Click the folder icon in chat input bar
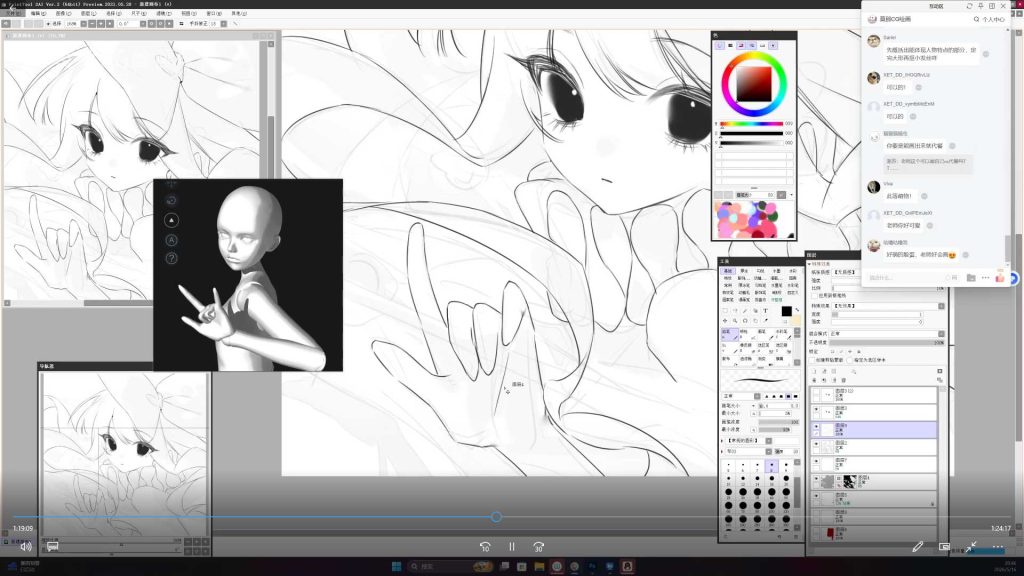This screenshot has height=576, width=1024. (971, 278)
